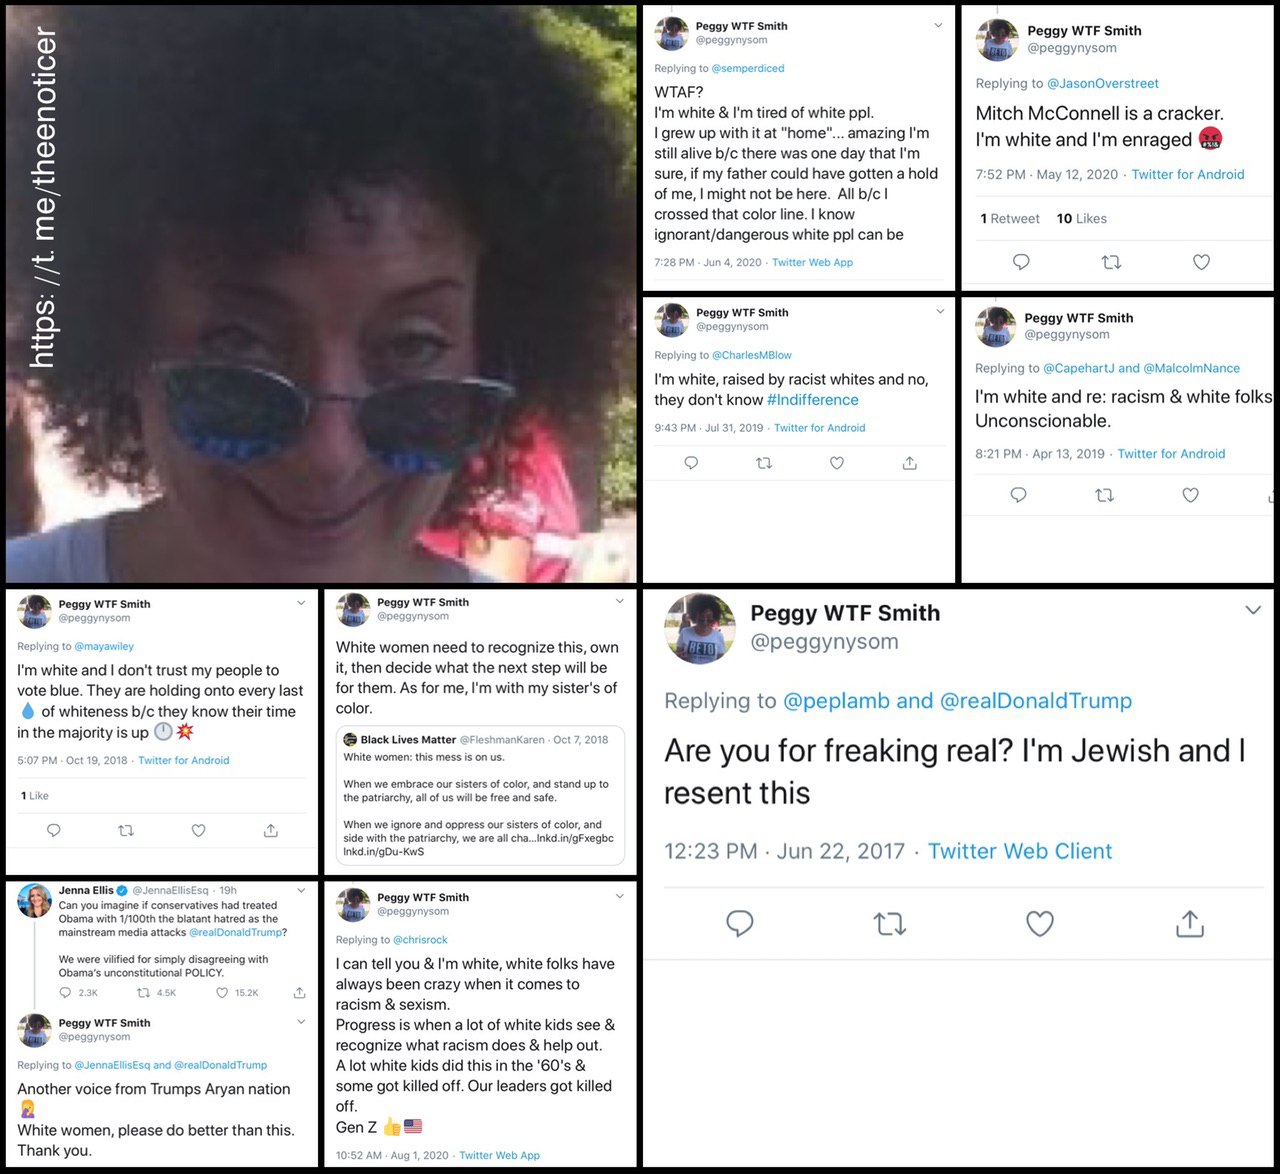The width and height of the screenshot is (1280, 1174).
Task: Open the #Indifference hashtag link
Action: tap(813, 400)
